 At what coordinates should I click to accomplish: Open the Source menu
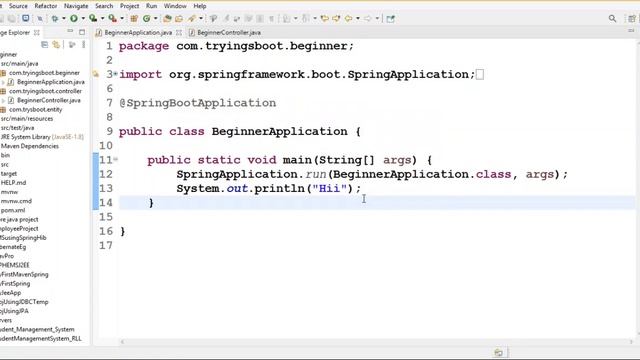click(18, 6)
